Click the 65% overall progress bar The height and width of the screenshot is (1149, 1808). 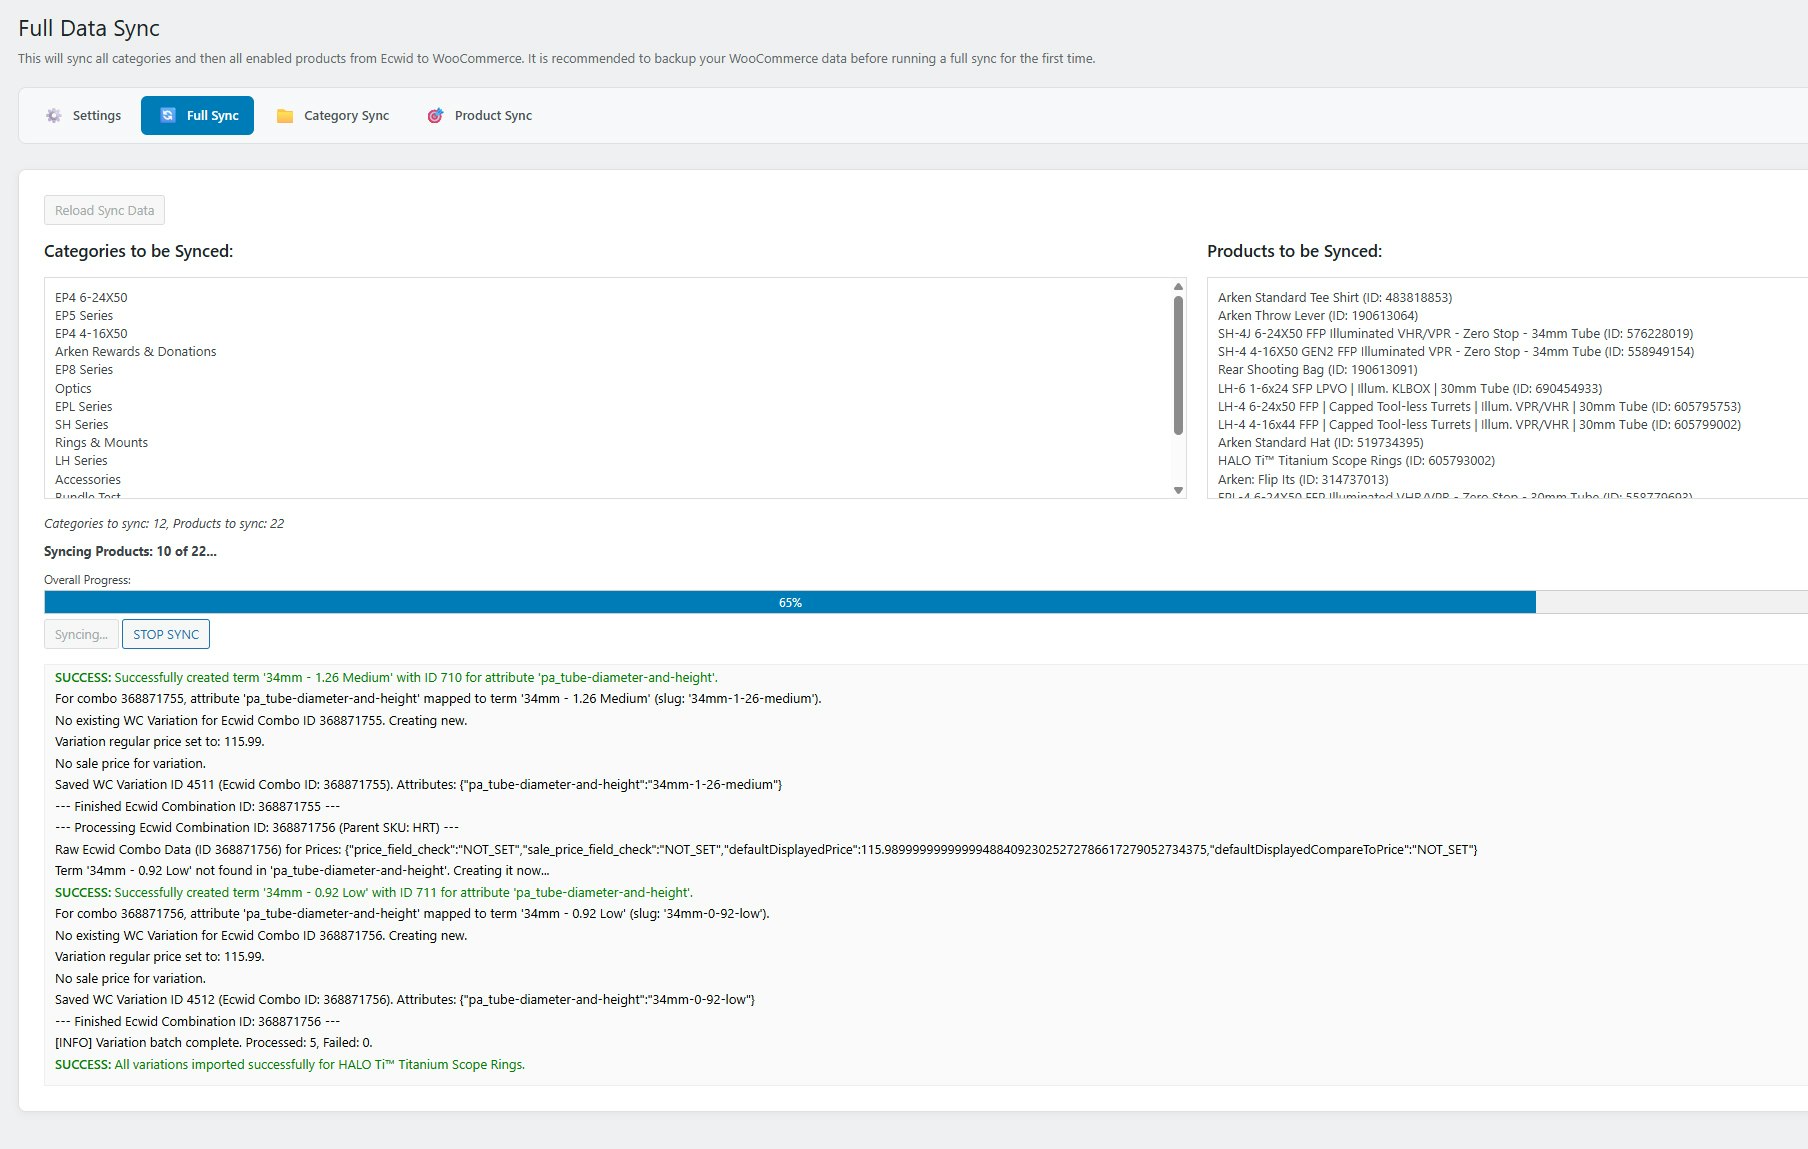coord(790,602)
